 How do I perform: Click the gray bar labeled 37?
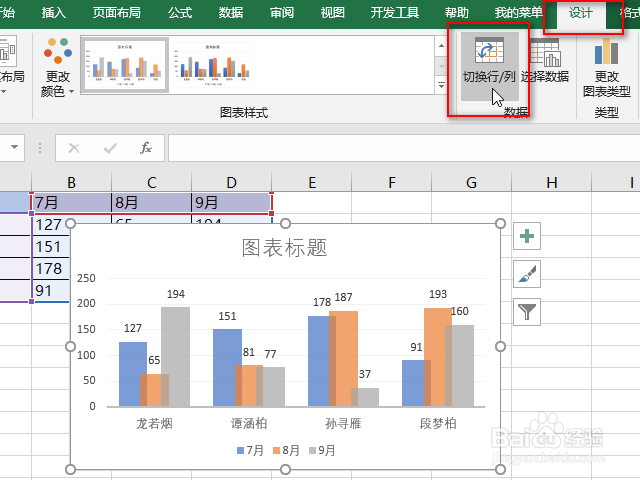click(x=365, y=397)
